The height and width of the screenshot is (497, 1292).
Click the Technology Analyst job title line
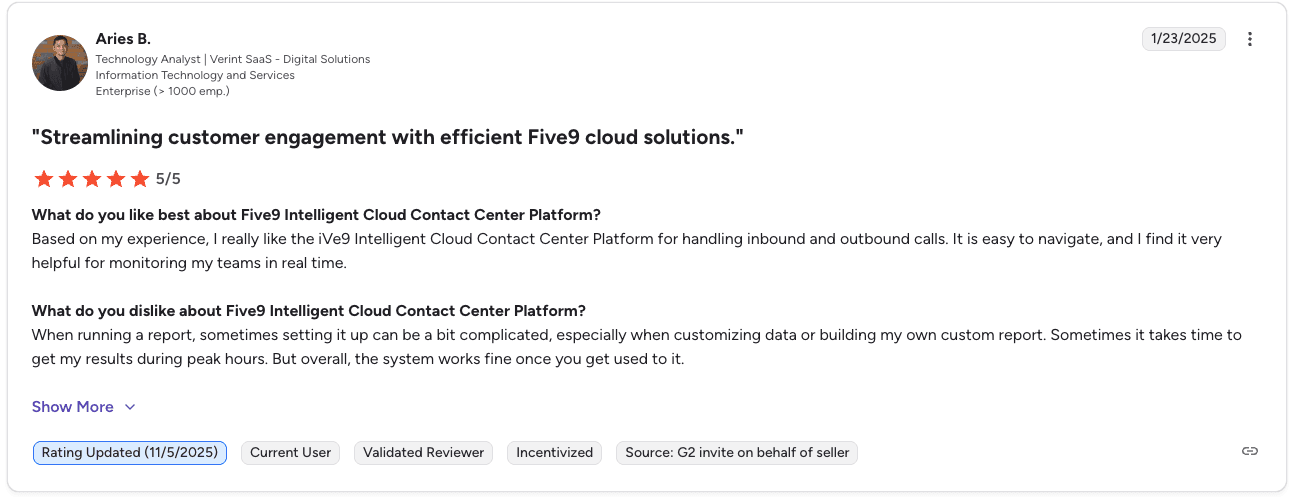pos(232,59)
